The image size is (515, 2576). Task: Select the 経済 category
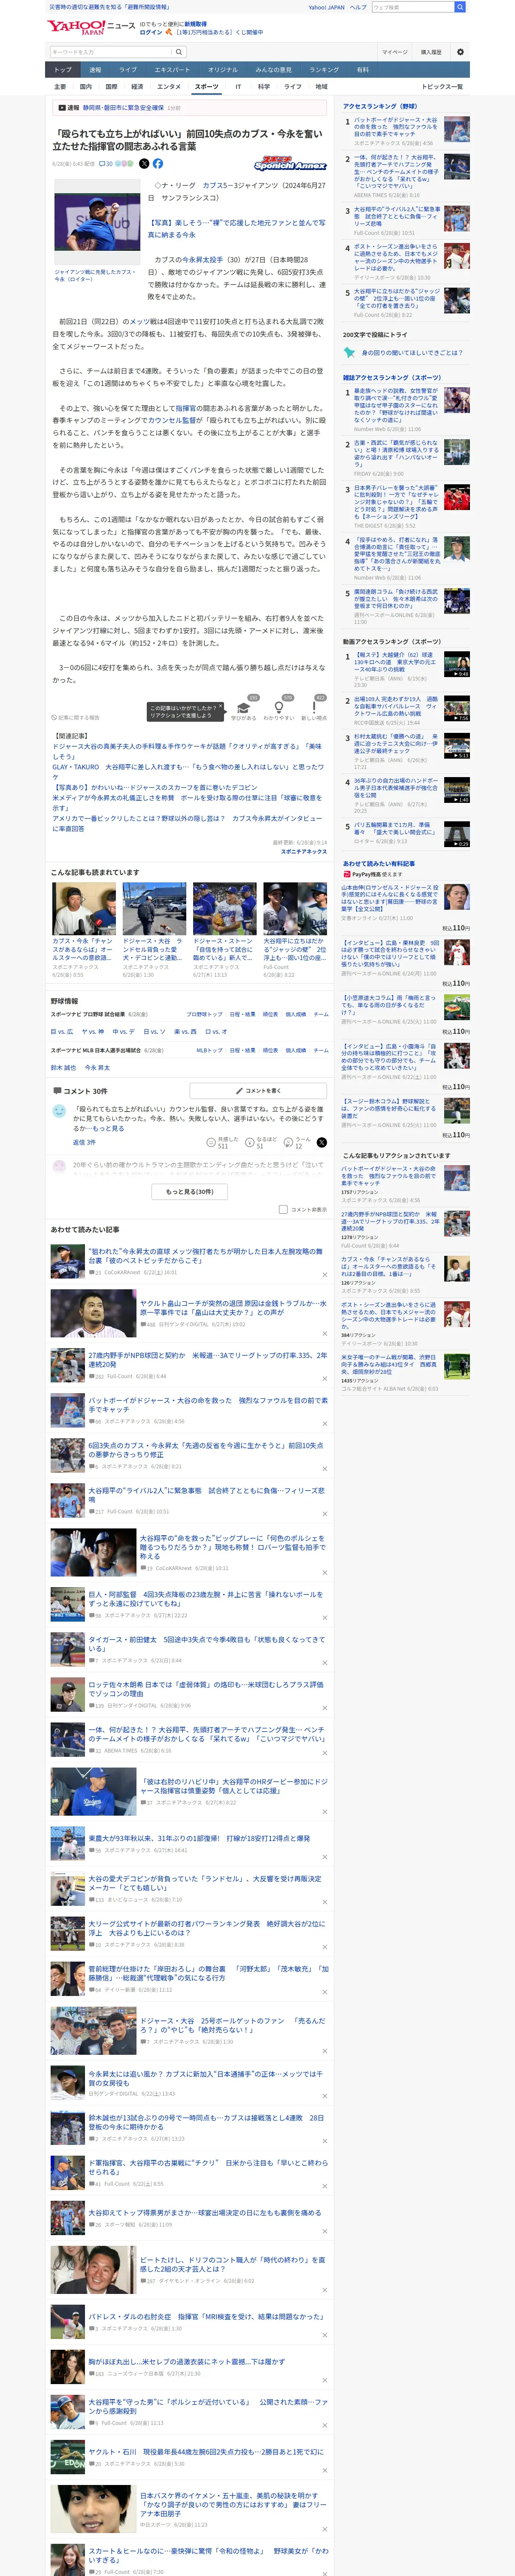point(137,87)
